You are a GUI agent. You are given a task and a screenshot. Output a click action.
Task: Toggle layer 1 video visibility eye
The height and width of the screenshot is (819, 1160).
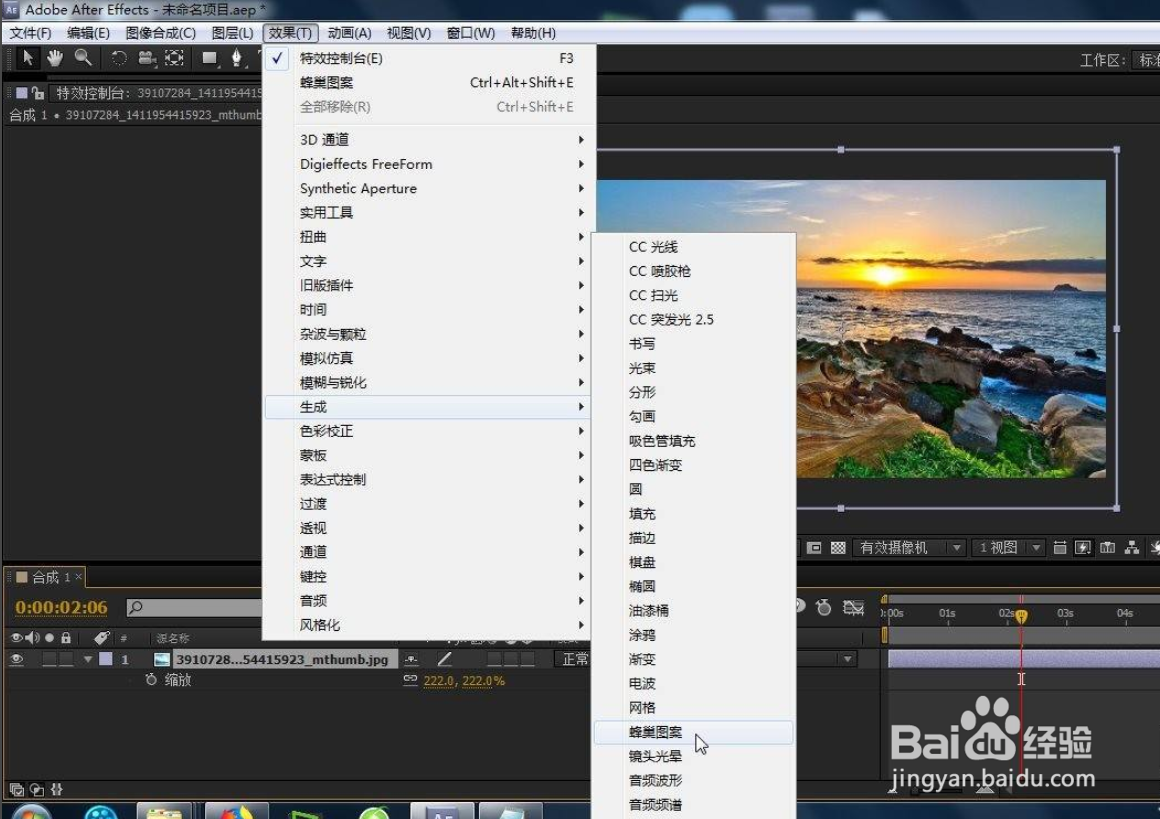pyautogui.click(x=16, y=658)
